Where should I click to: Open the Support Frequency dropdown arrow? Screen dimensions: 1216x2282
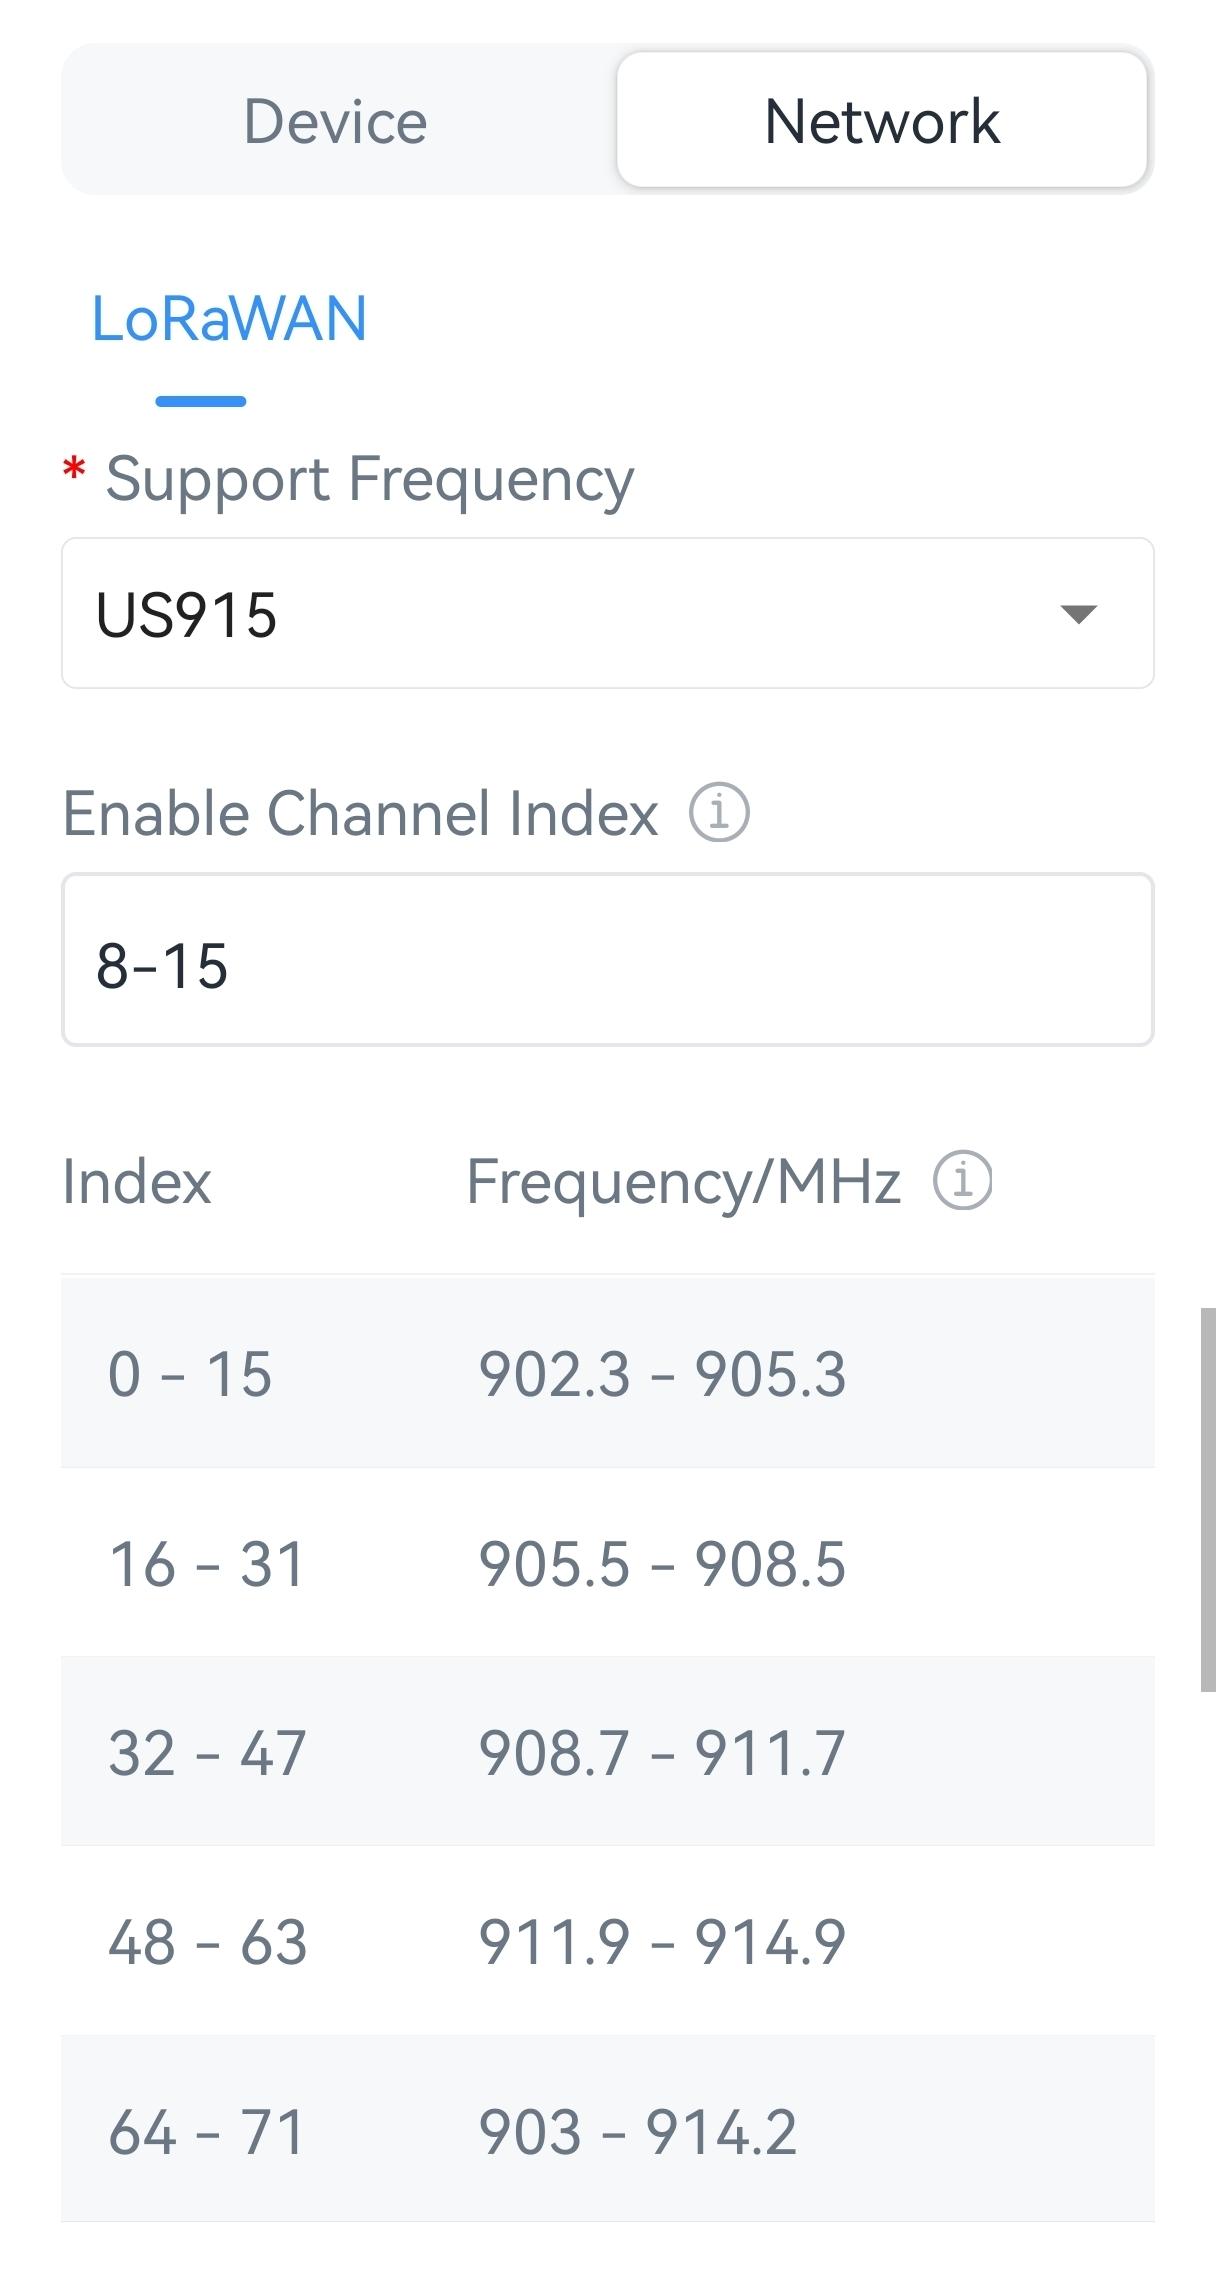pos(1078,614)
